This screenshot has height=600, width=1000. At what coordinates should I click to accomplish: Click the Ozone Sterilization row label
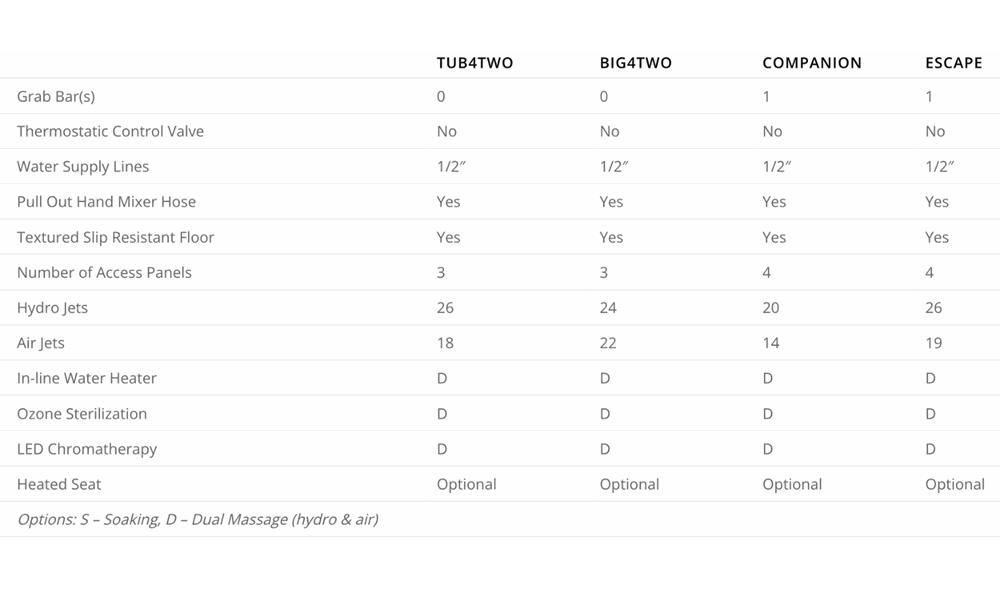(x=82, y=414)
